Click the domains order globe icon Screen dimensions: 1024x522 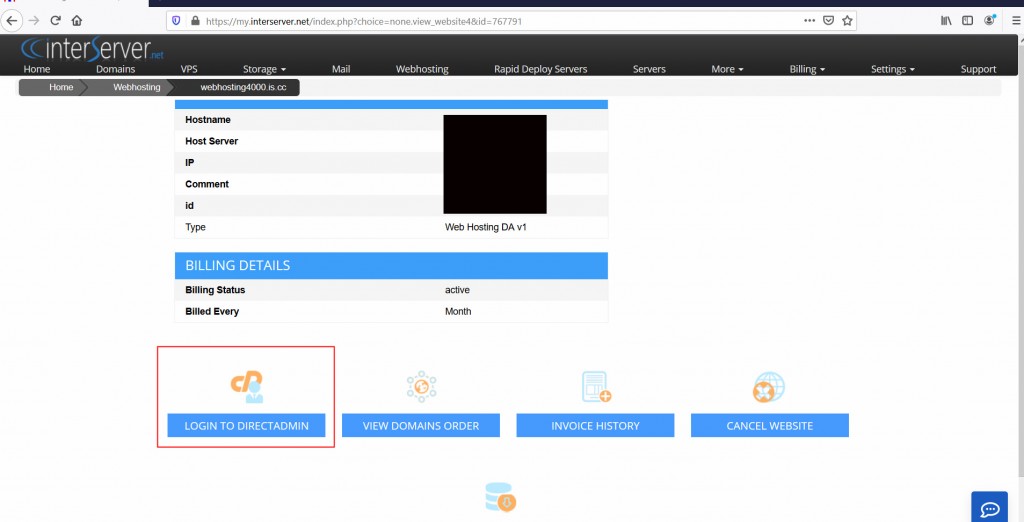click(421, 386)
